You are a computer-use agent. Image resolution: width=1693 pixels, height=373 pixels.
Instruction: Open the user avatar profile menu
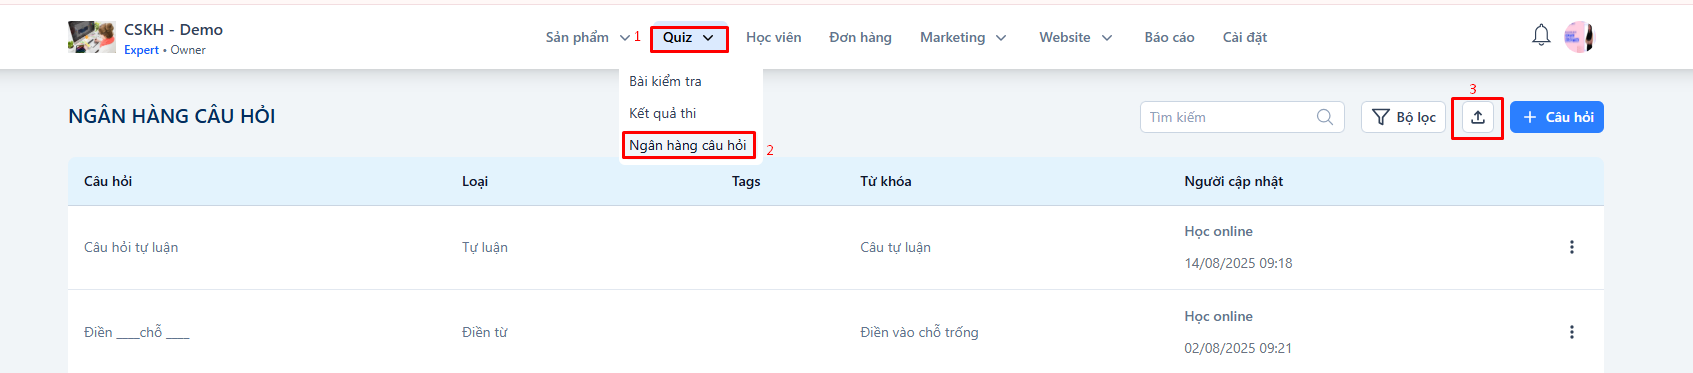point(1579,37)
